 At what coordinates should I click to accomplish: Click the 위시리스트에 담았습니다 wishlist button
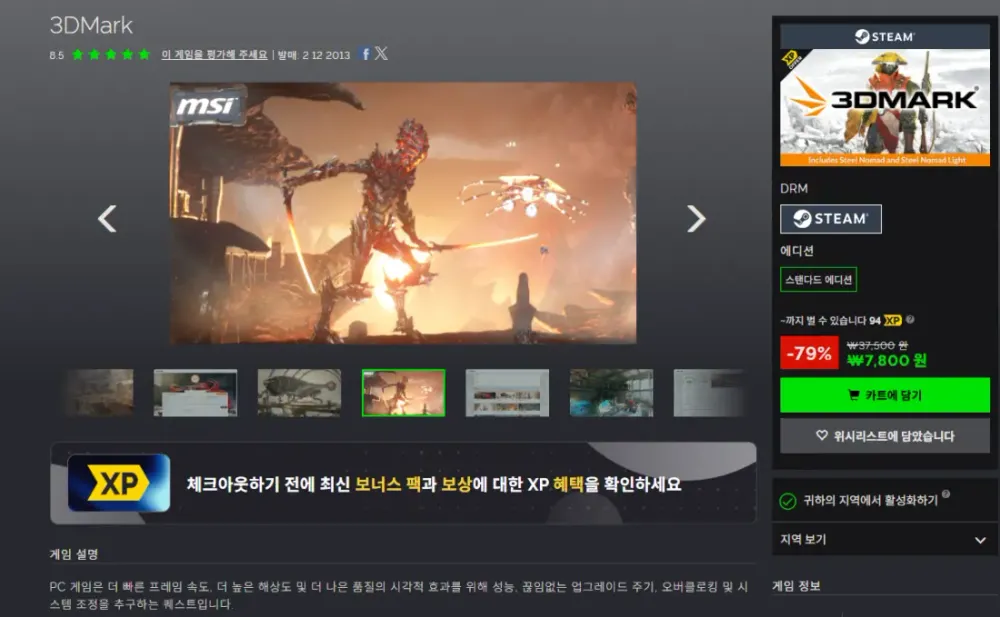tap(885, 436)
